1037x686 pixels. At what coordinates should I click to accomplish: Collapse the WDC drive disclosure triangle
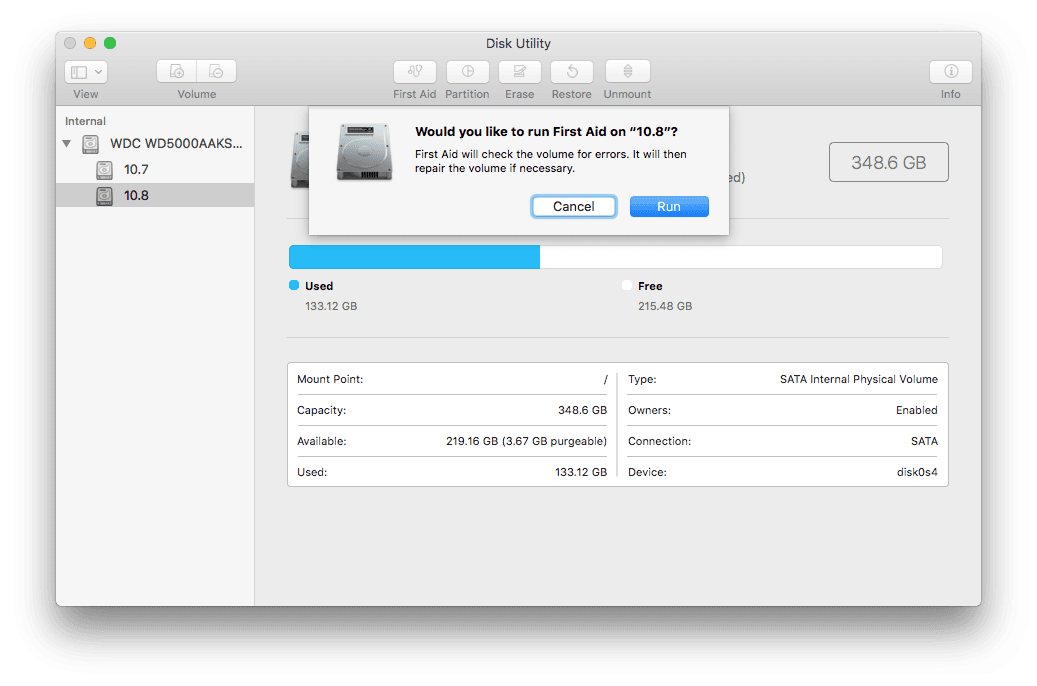[66, 144]
